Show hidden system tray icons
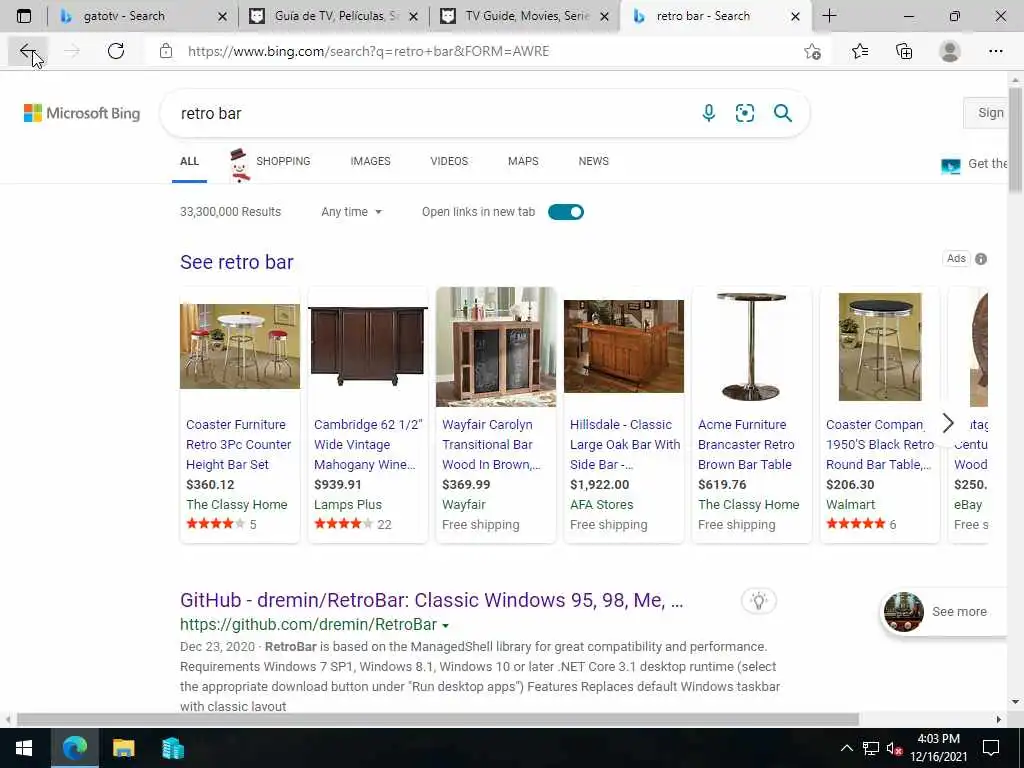The image size is (1024, 768). coord(846,748)
